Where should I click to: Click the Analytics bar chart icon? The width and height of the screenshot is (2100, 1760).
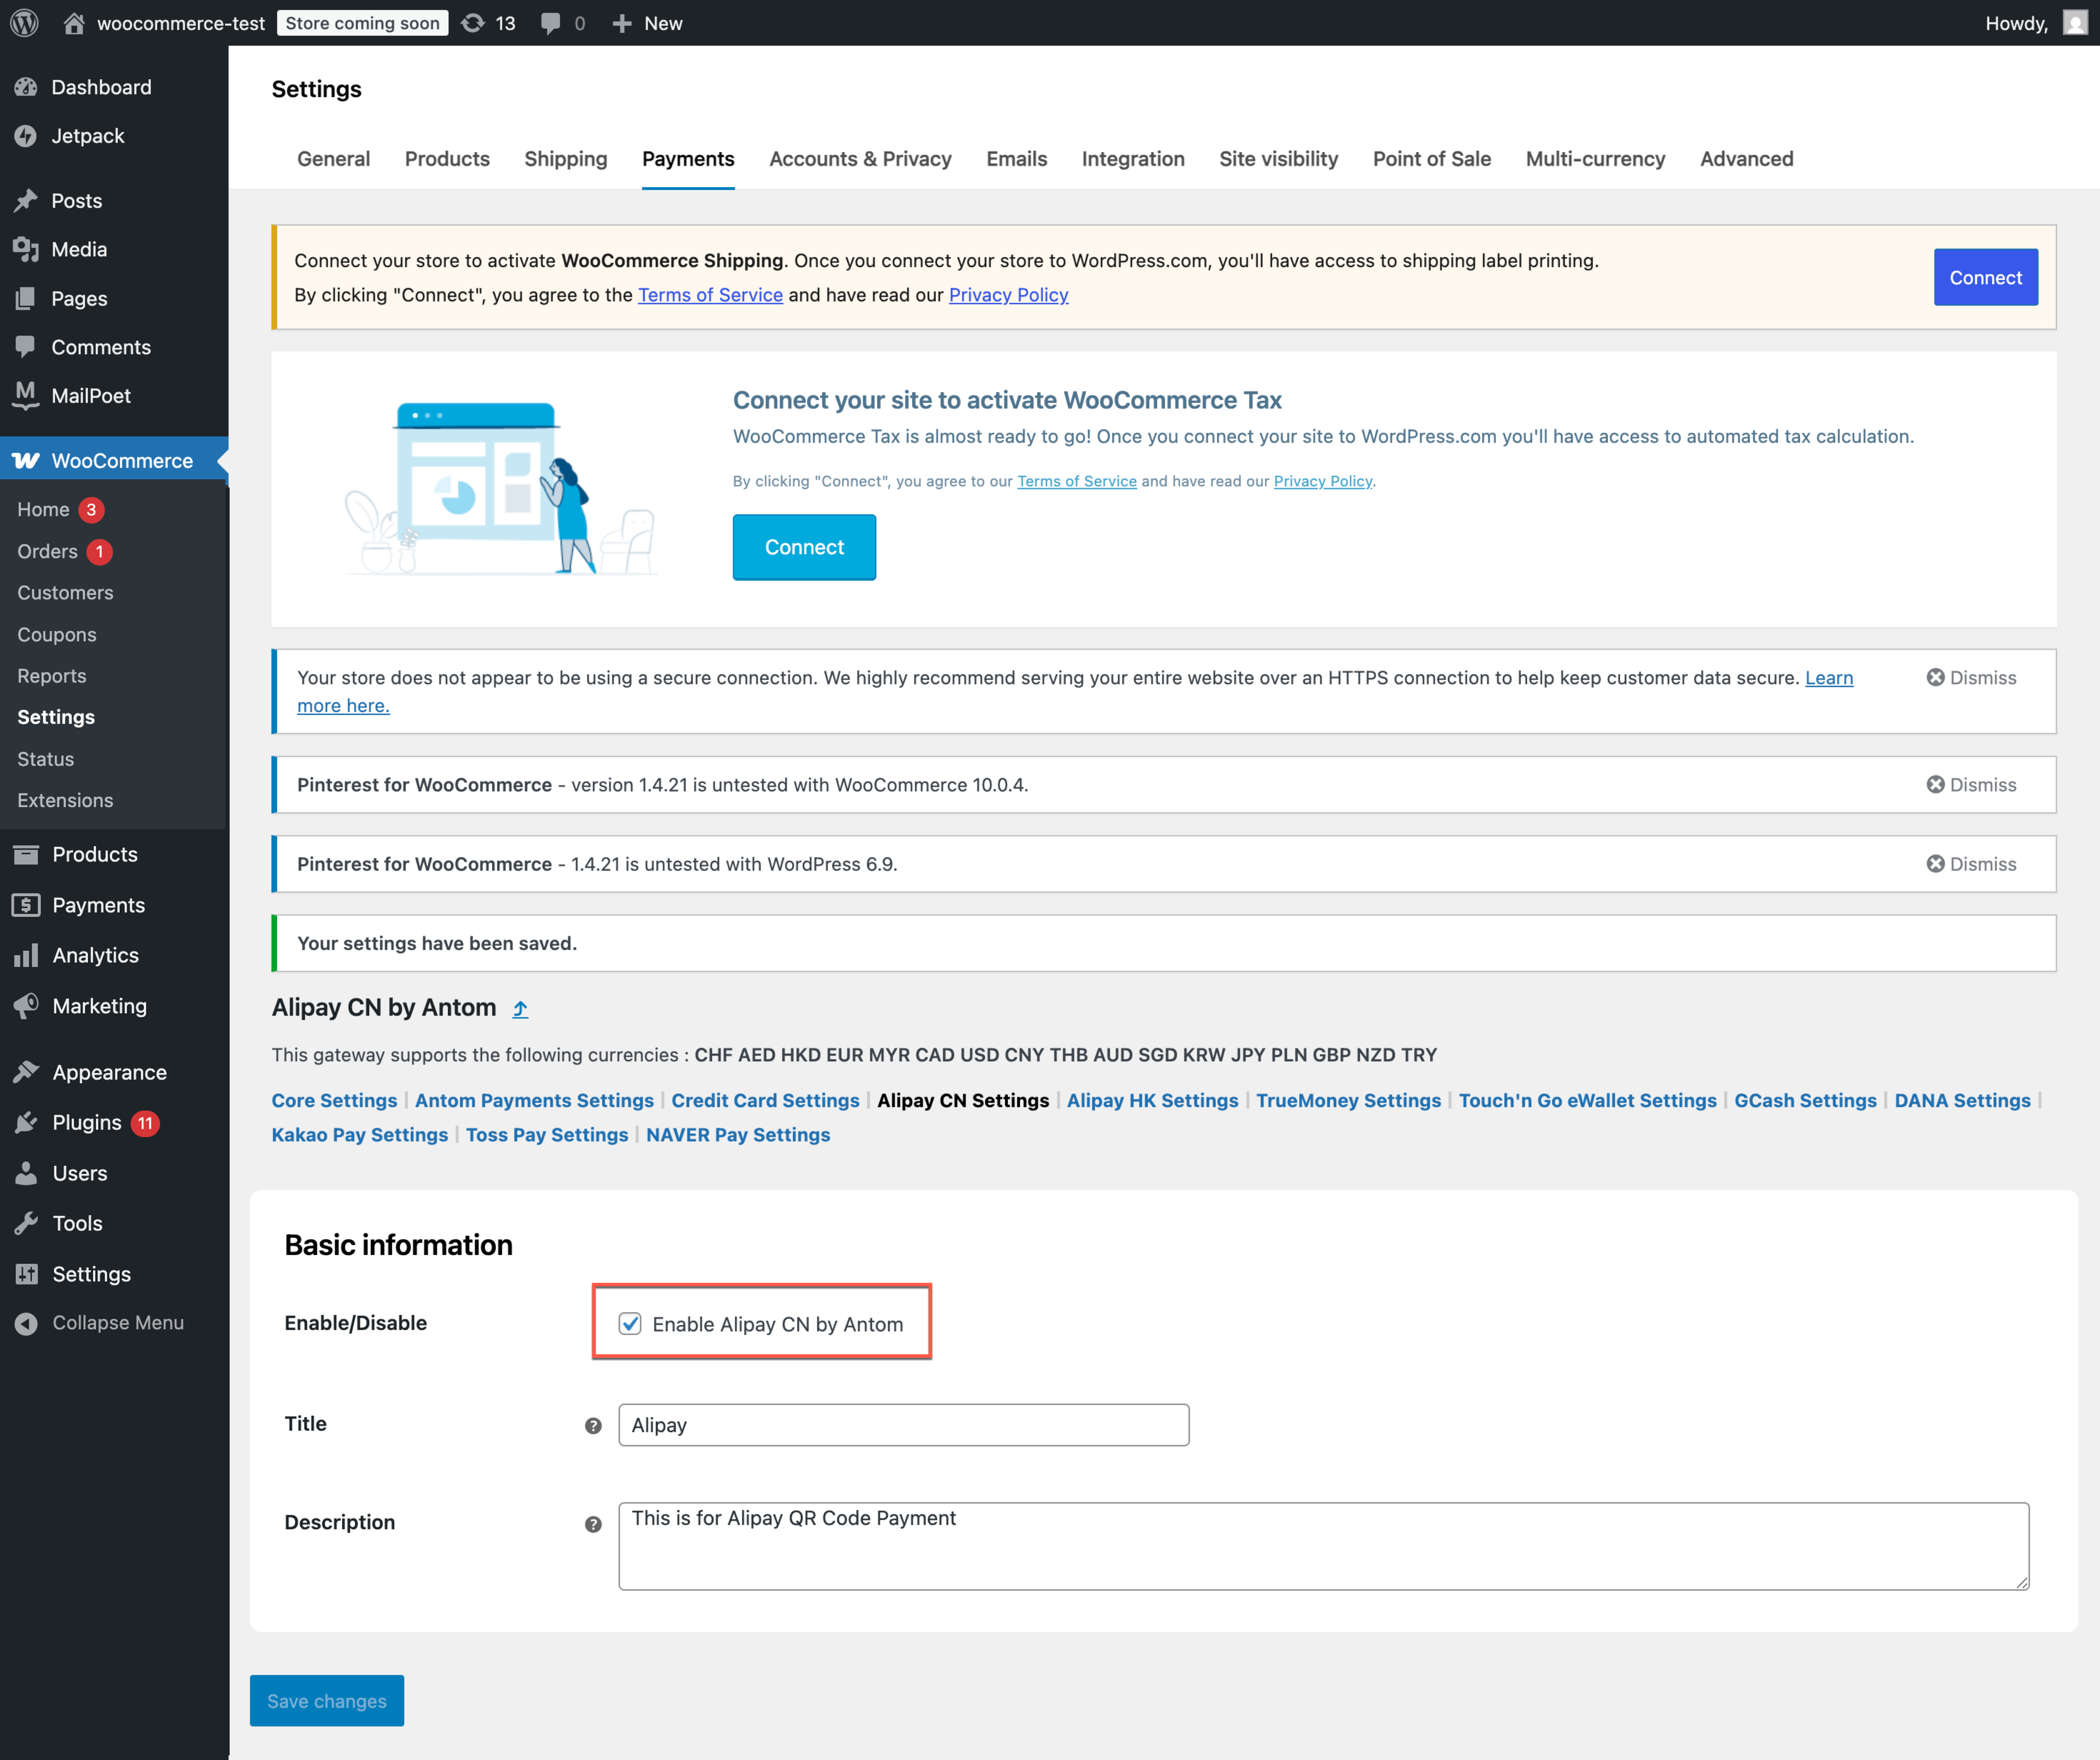(26, 956)
